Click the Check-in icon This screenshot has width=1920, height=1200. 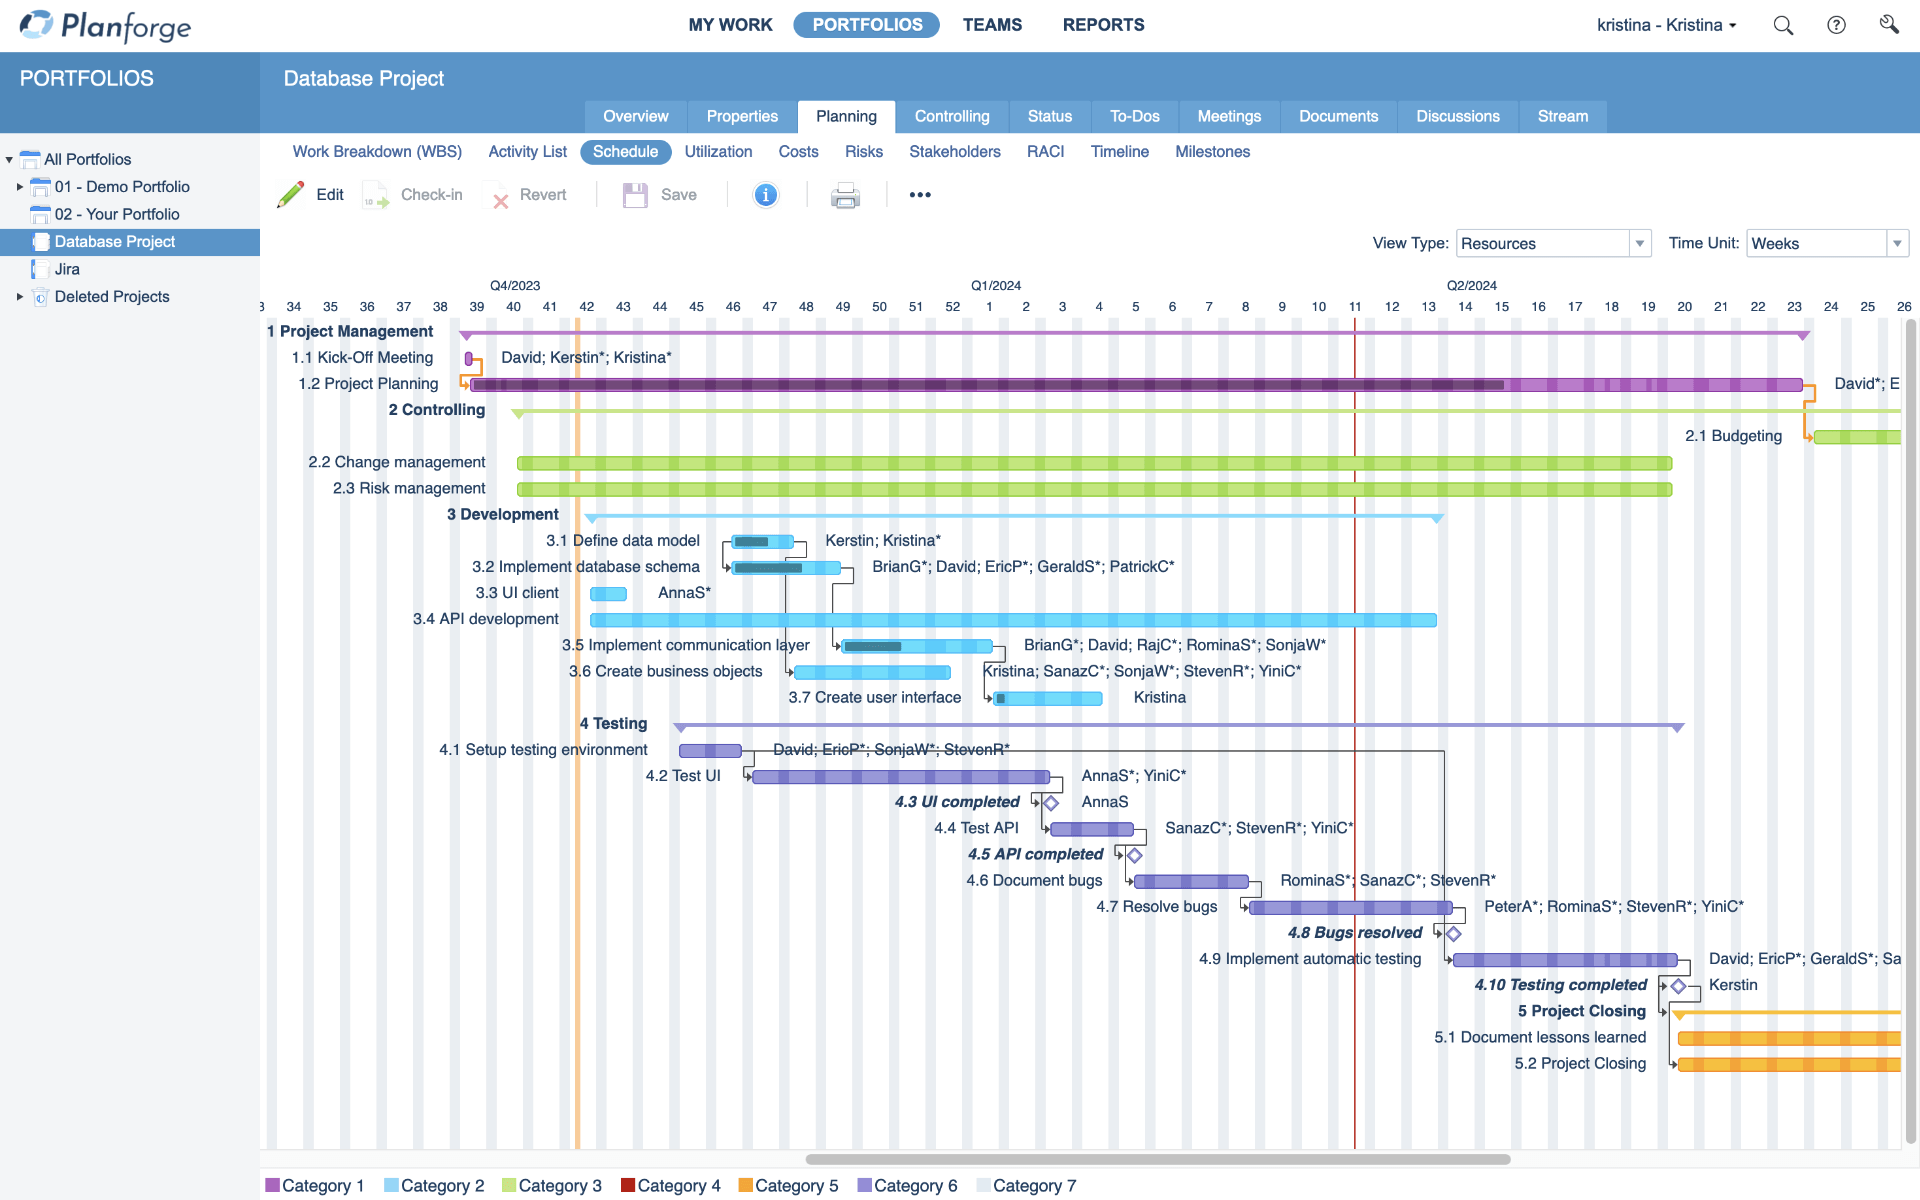coord(375,194)
